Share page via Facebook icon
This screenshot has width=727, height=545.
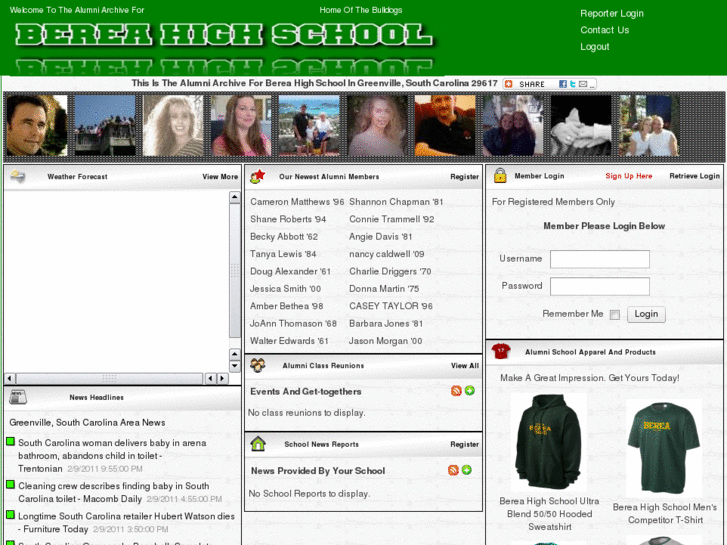563,84
